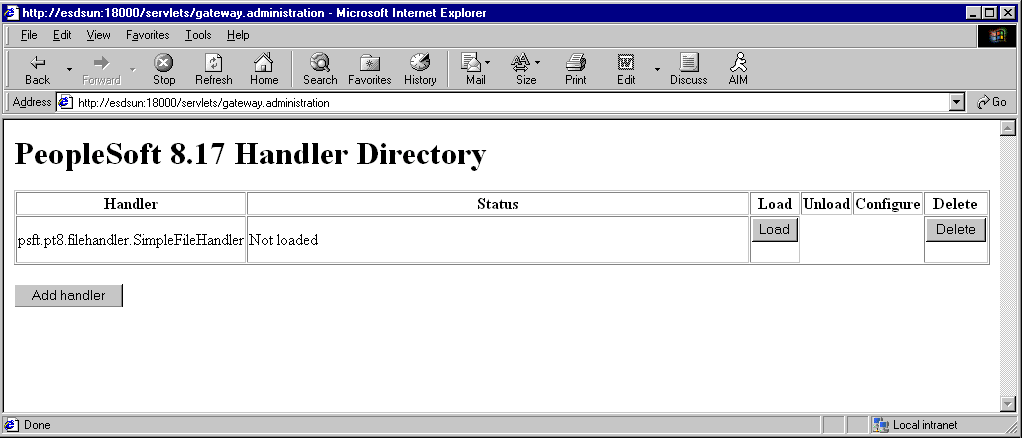1022x438 pixels.
Task: Open the View menu
Action: 98,35
